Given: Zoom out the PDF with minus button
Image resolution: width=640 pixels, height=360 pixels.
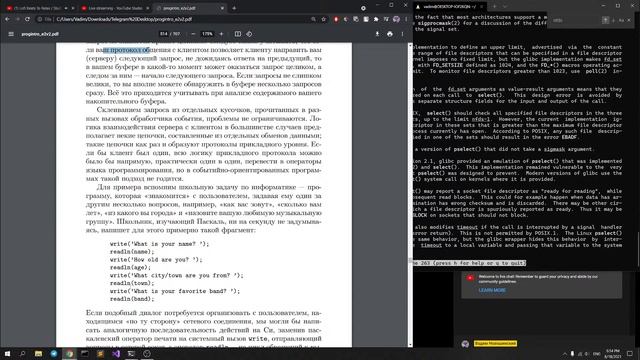Looking at the screenshot, I should (193, 34).
